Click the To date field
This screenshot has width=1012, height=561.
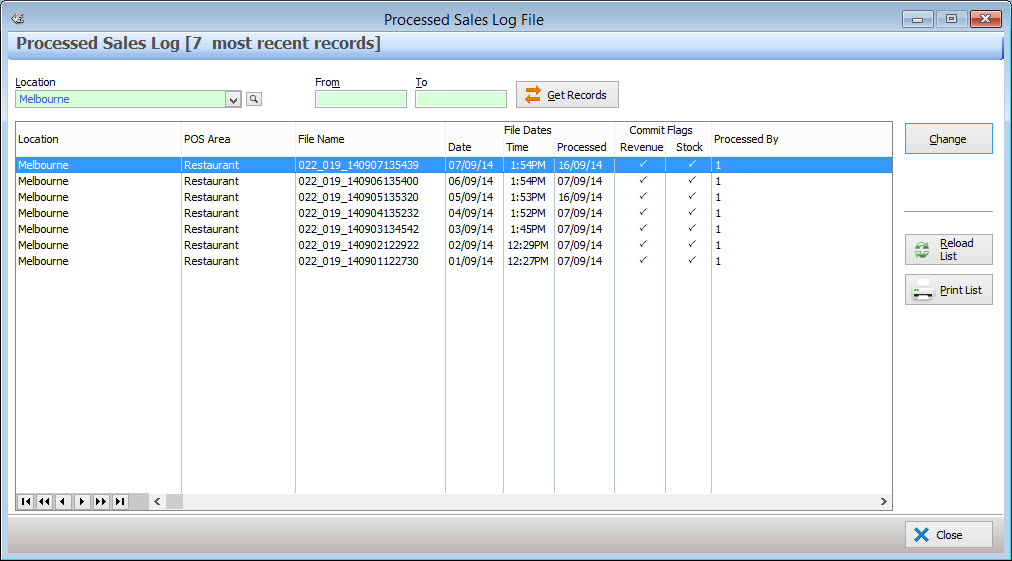pos(461,99)
